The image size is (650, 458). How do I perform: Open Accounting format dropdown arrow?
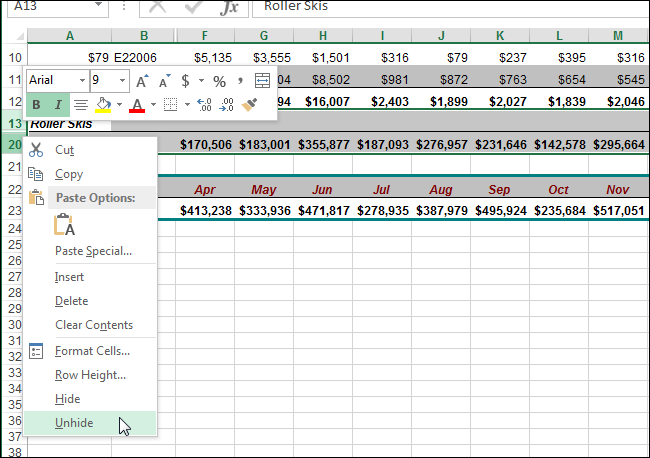click(201, 80)
